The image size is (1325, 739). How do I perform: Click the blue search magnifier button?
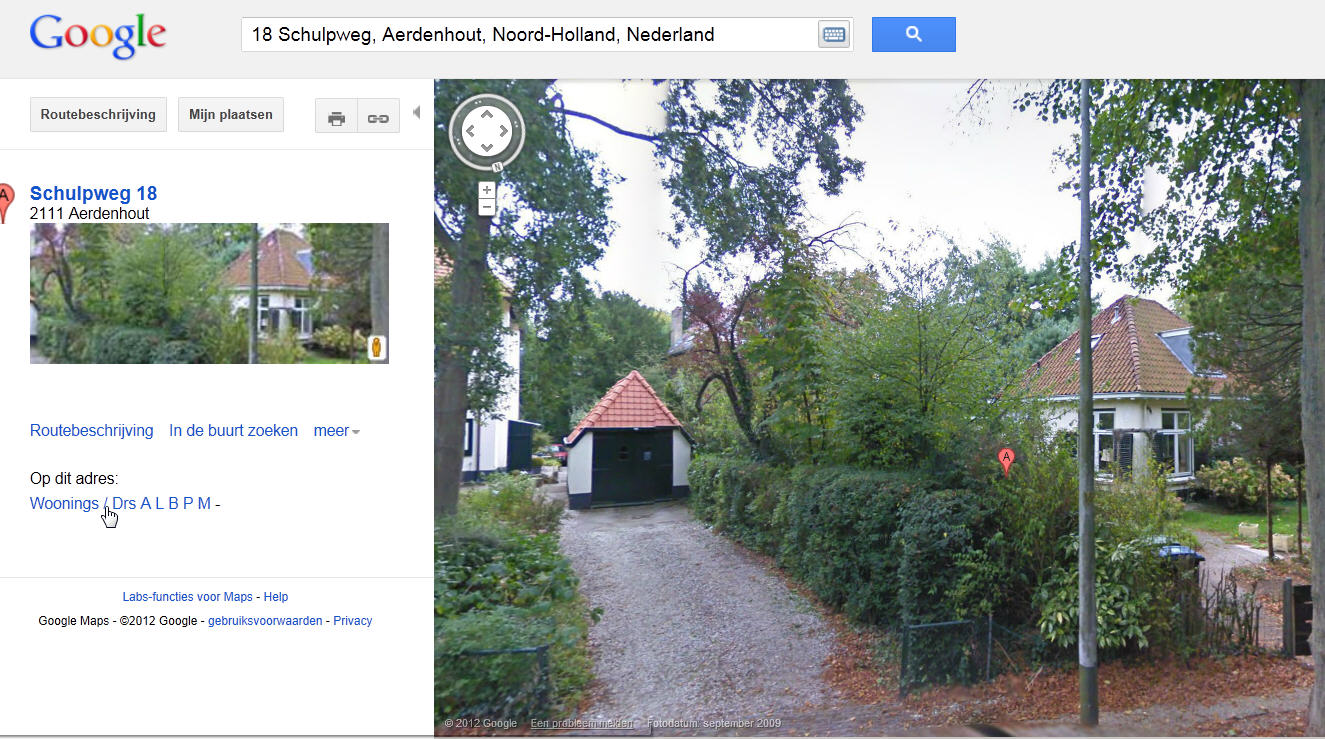click(913, 34)
